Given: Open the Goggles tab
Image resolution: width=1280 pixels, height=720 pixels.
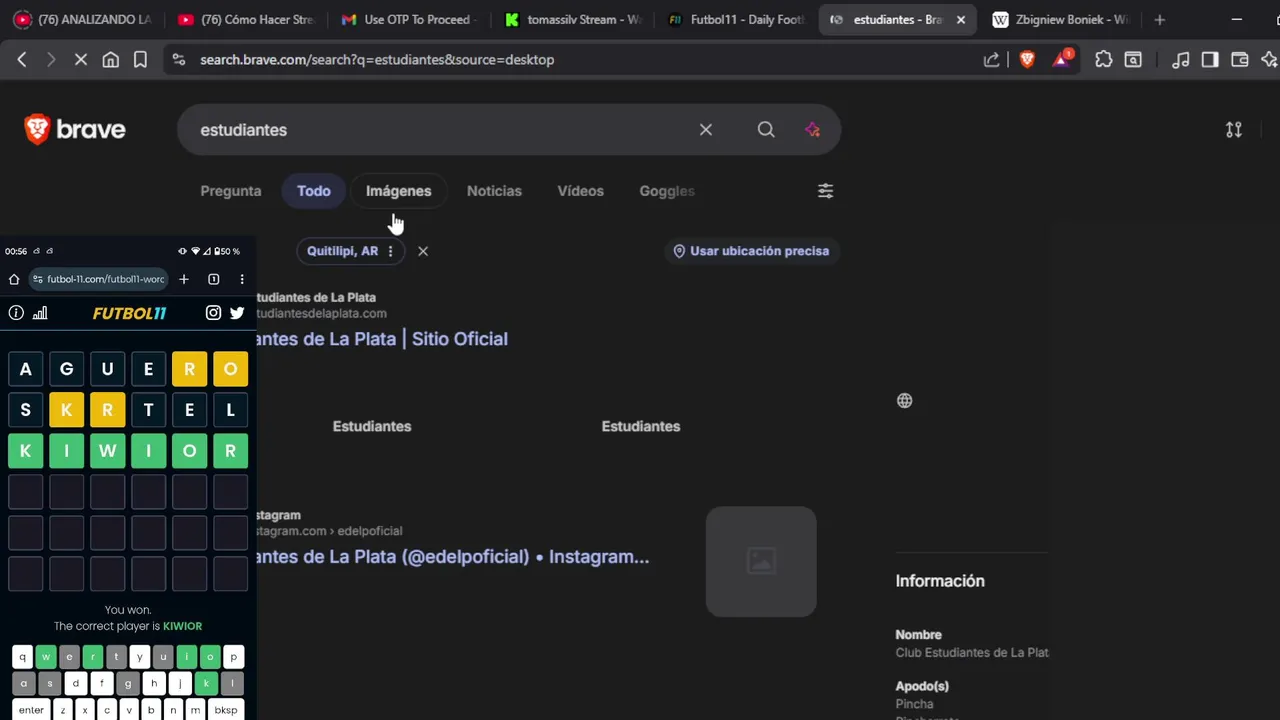Looking at the screenshot, I should 667,191.
